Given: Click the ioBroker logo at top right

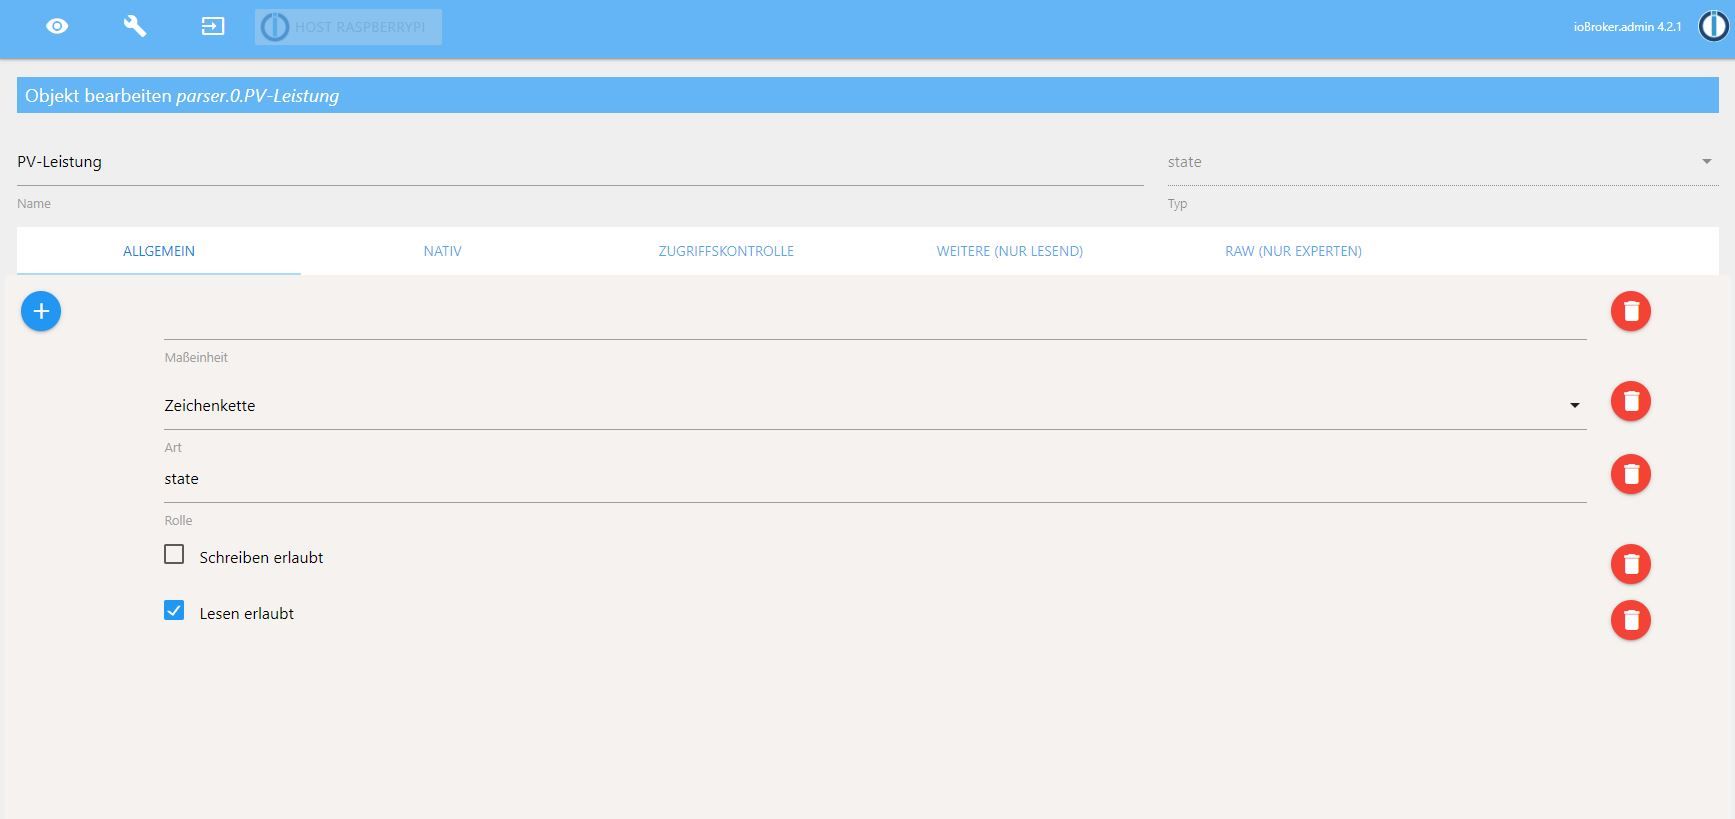Looking at the screenshot, I should 1713,27.
